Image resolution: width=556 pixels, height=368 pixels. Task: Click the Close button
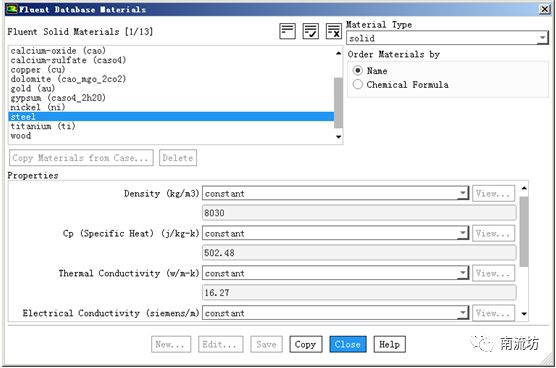(x=348, y=344)
